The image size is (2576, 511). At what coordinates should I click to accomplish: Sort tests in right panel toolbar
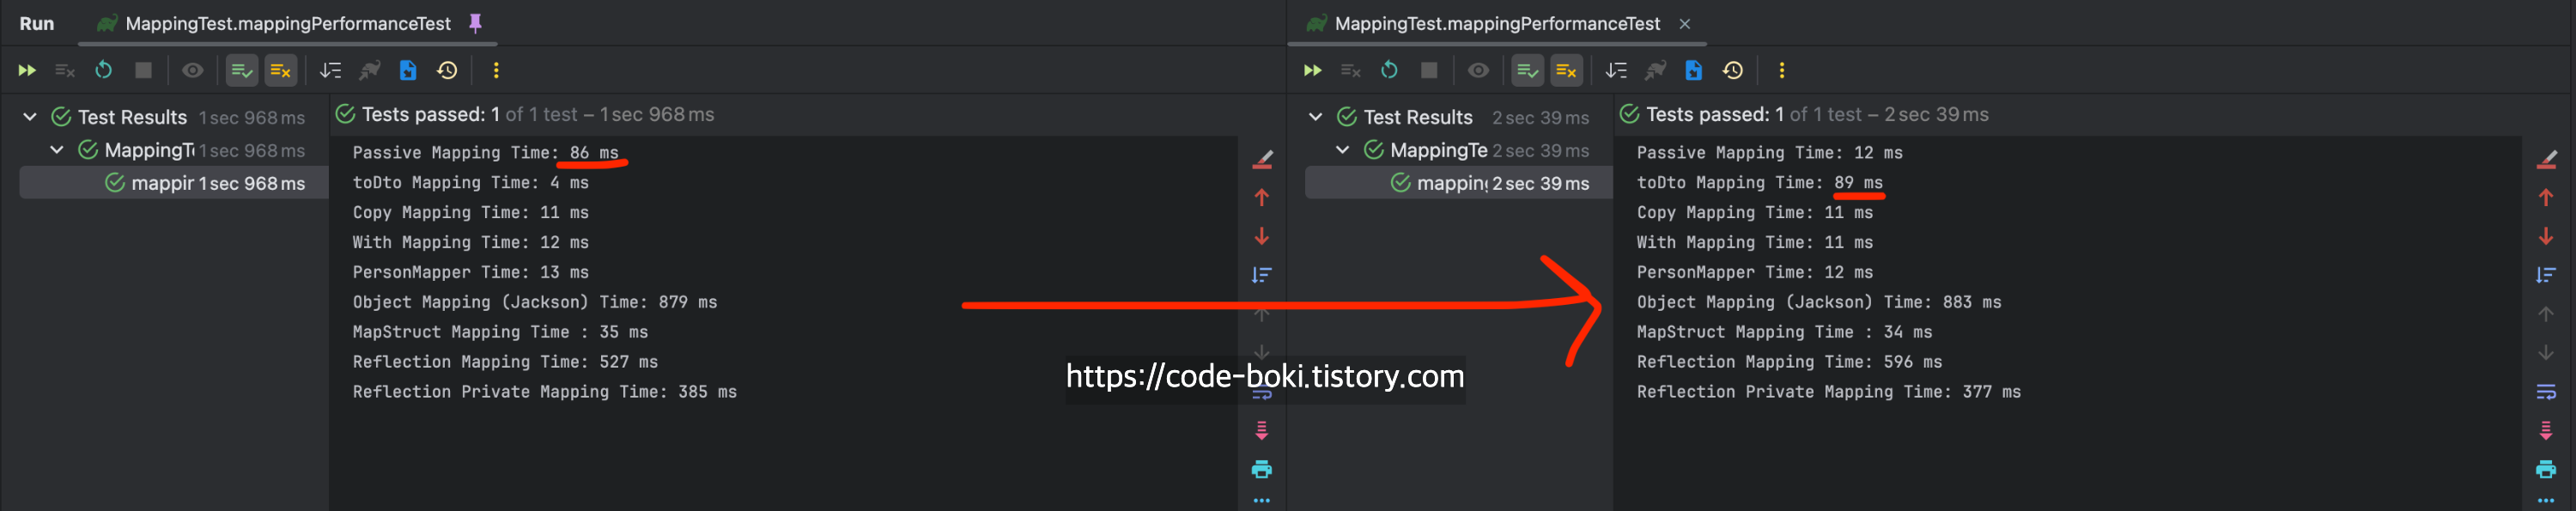point(1616,70)
